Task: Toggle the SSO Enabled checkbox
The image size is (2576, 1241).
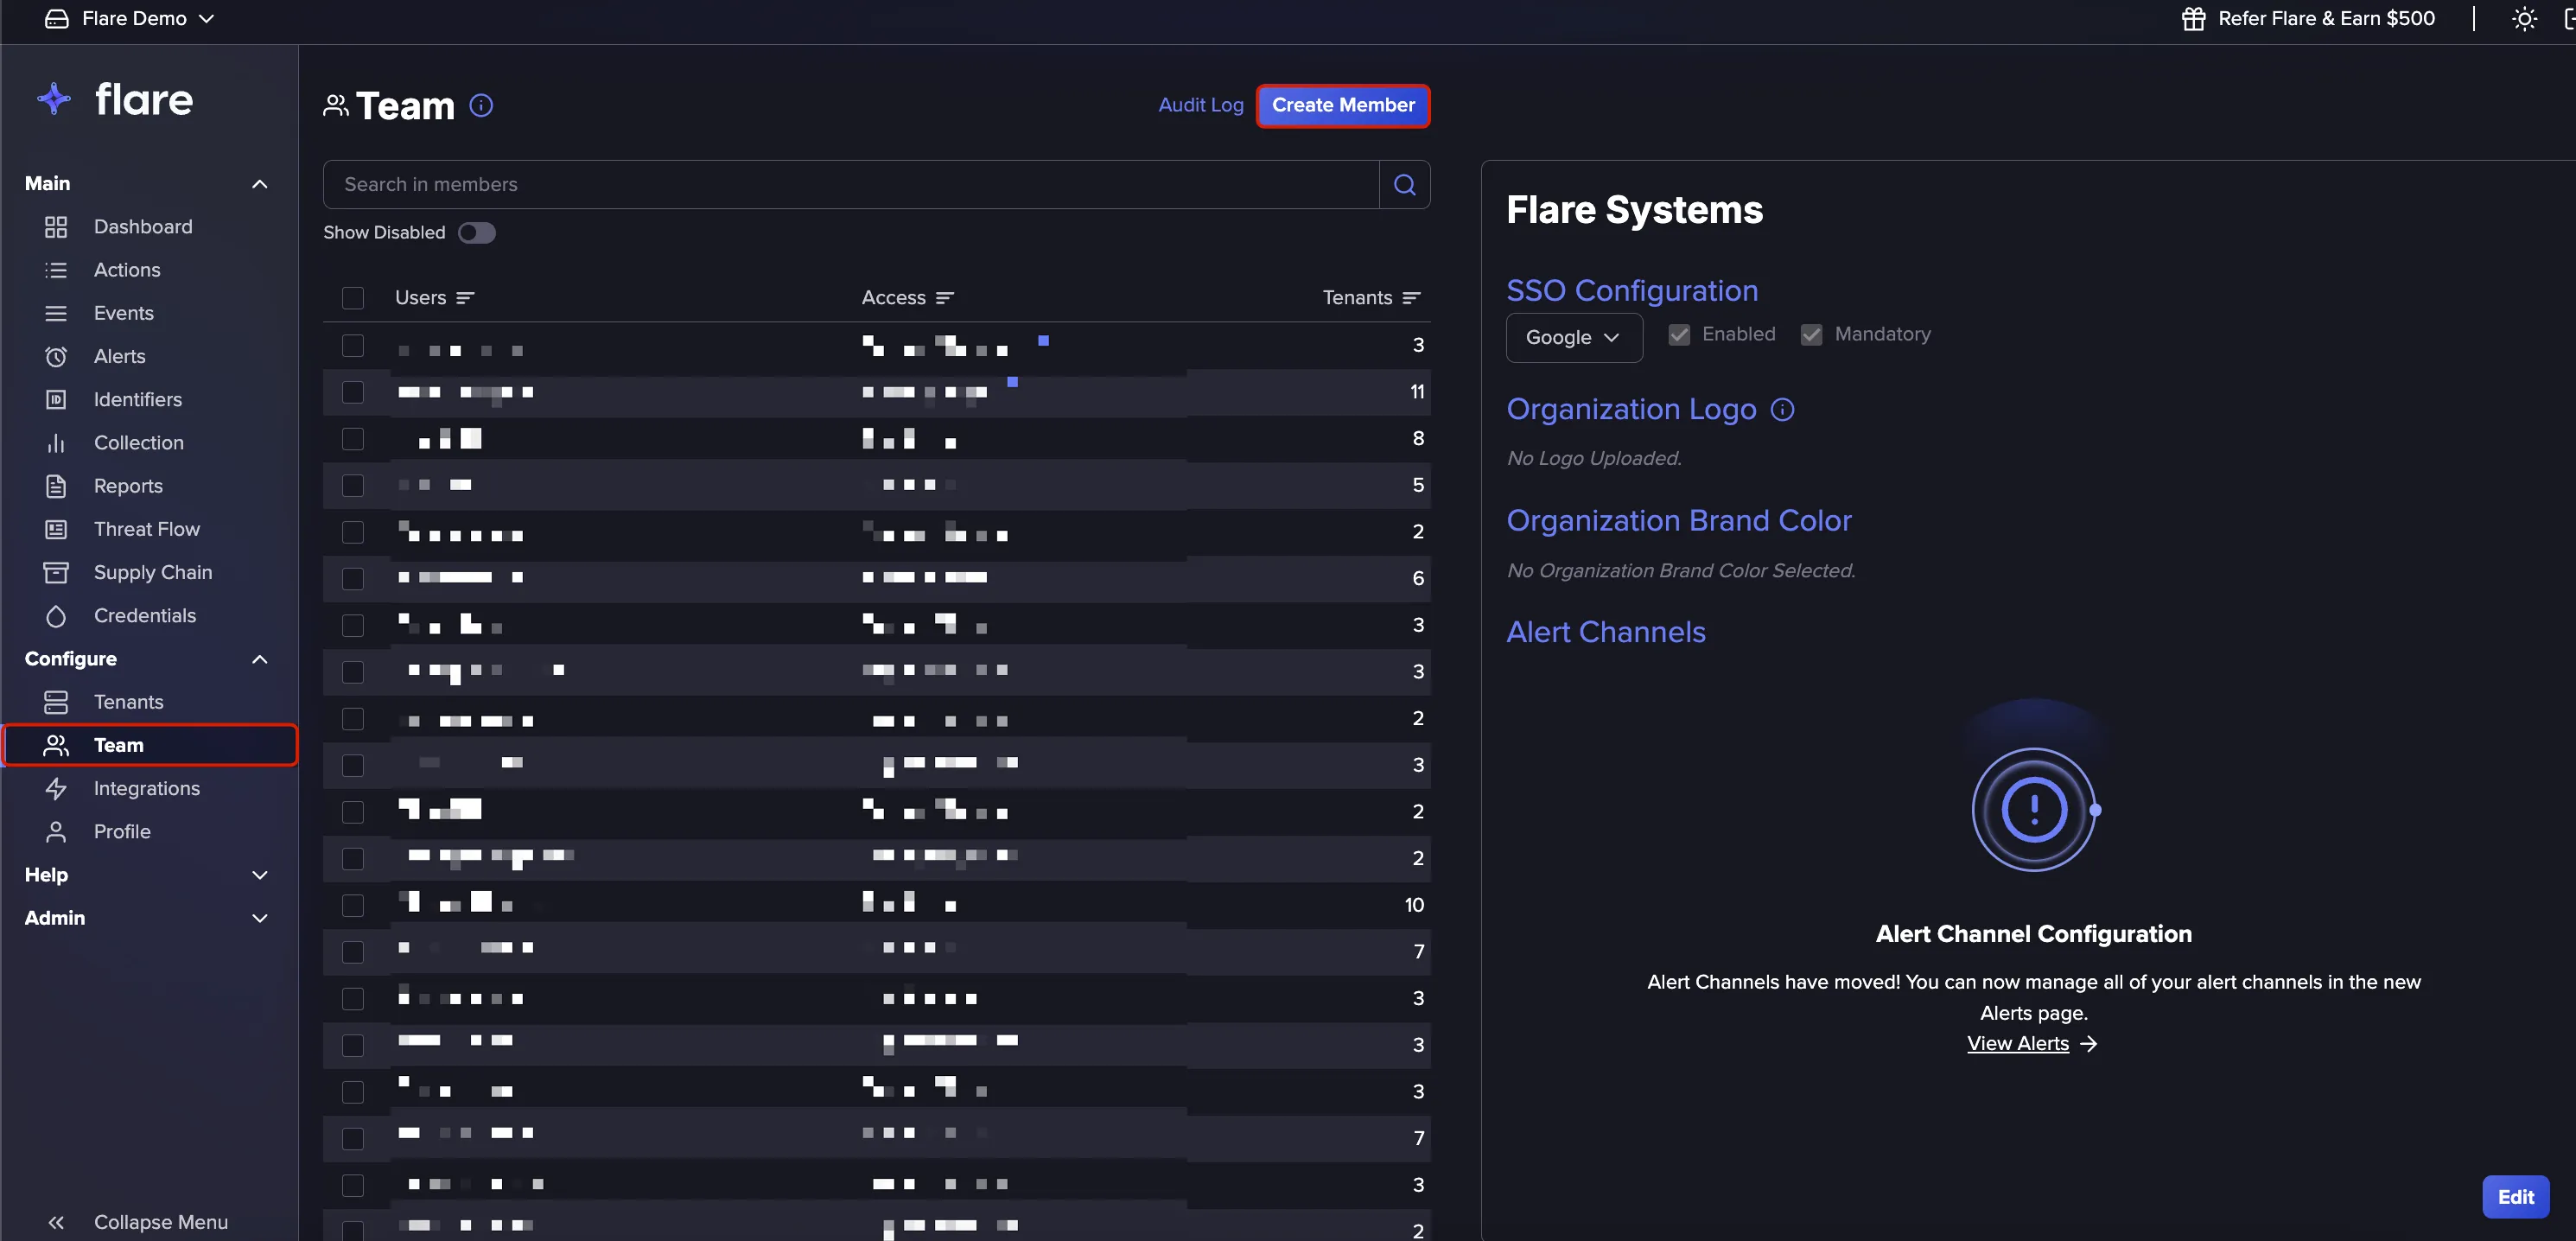Action: coord(1679,335)
